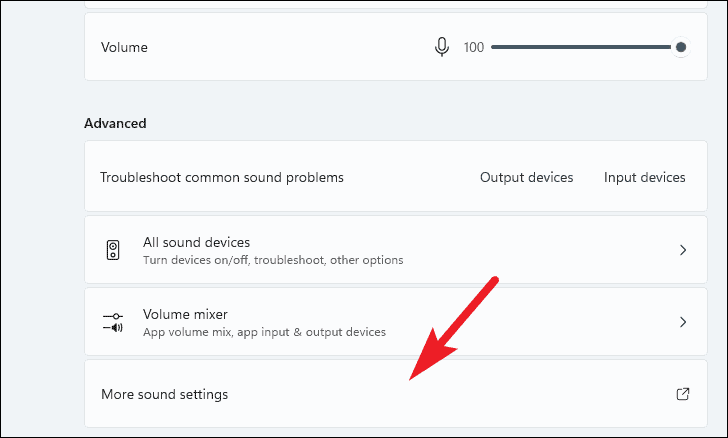
Task: Click "App volume mix, app input & output devices" text
Action: point(264,332)
